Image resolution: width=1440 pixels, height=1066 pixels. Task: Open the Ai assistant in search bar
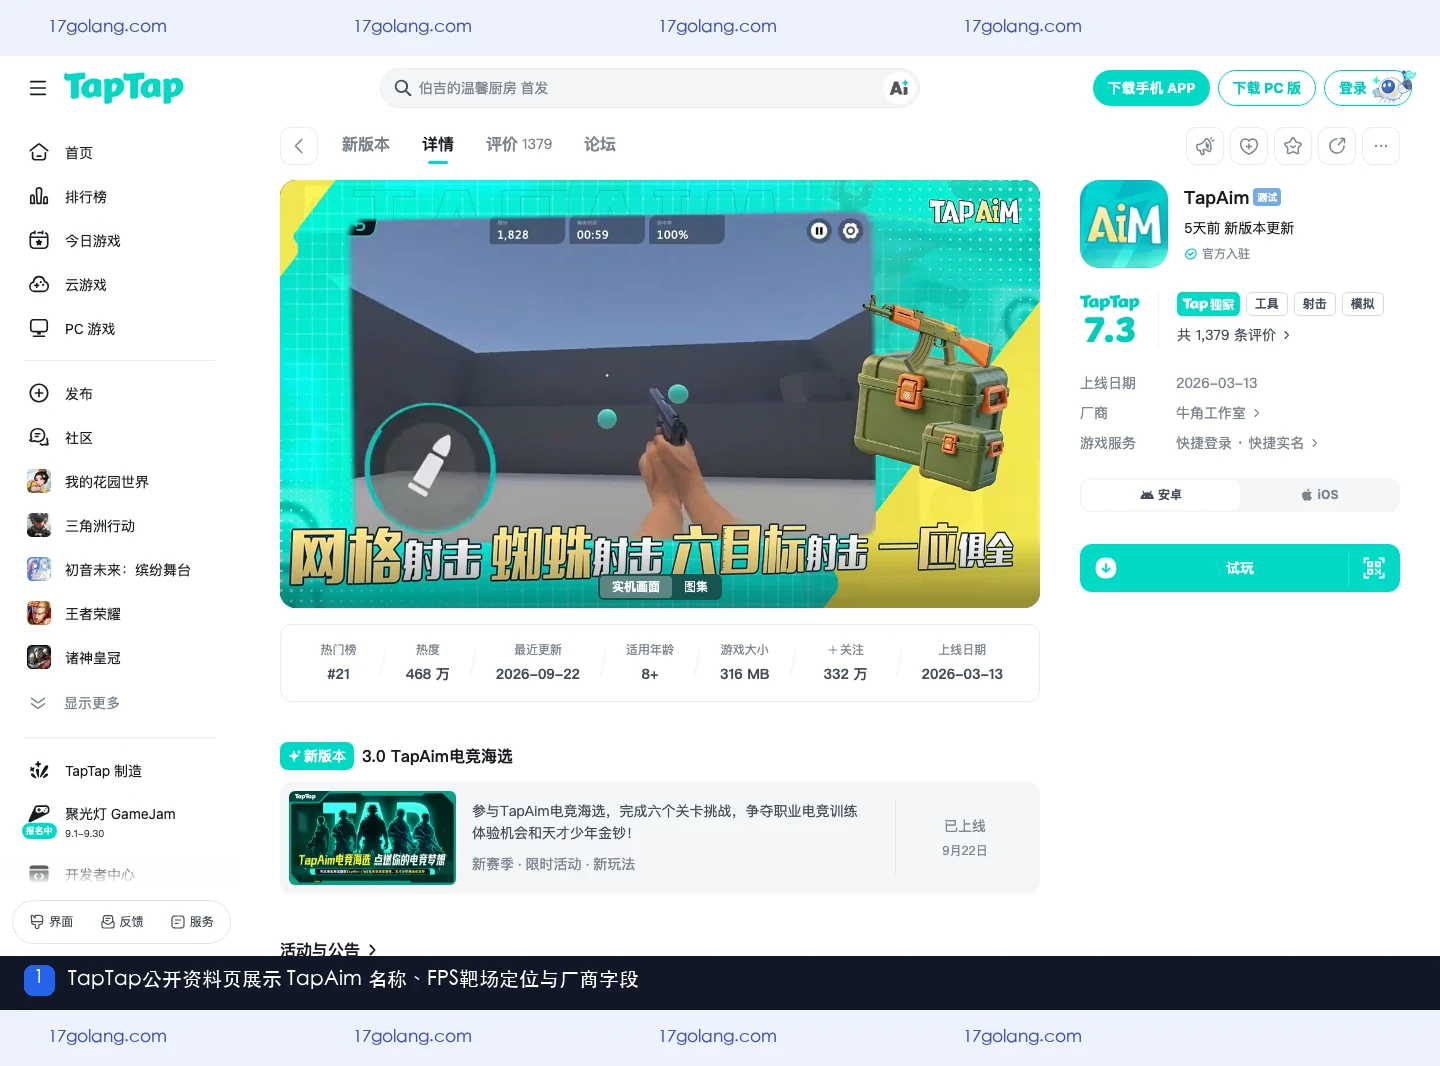click(x=899, y=88)
